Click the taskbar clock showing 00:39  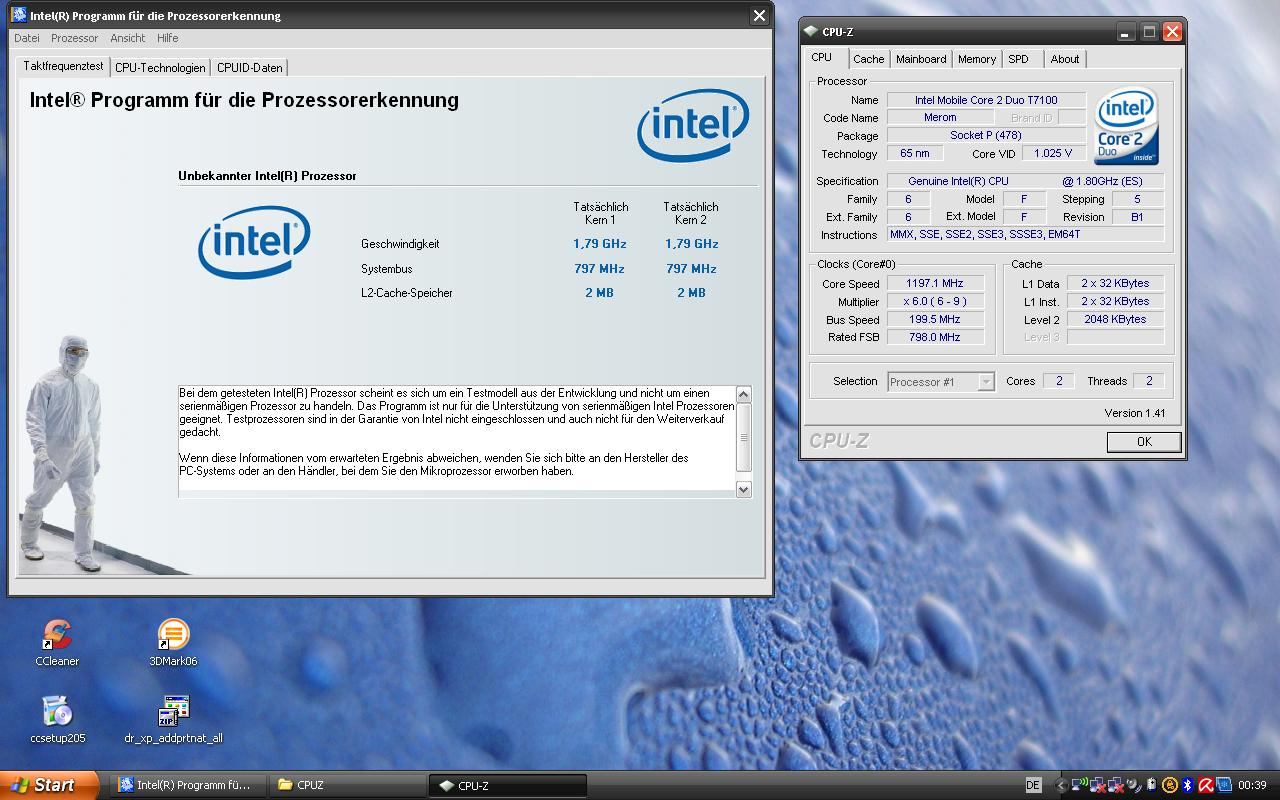tap(1252, 785)
